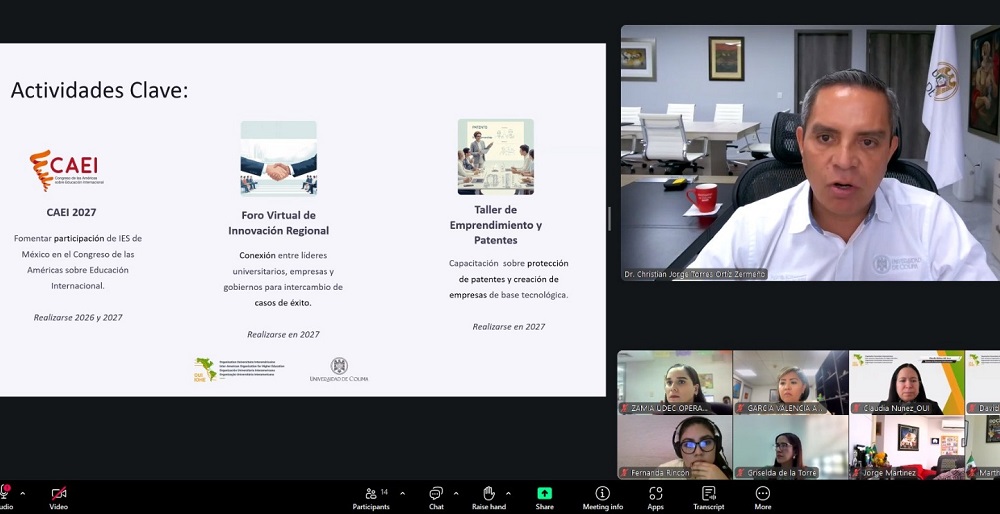This screenshot has width=1000, height=514.
Task: Select the speaker video of Dr. Christian Jorge Torres
Action: point(809,153)
